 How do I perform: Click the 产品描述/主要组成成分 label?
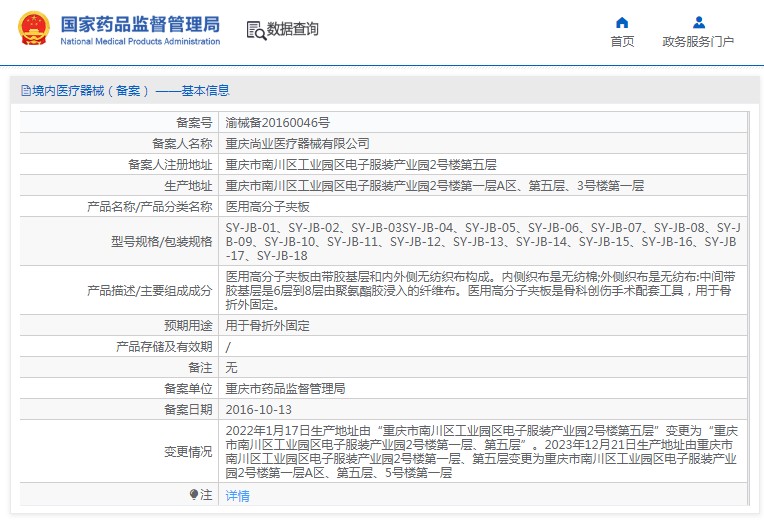point(150,291)
